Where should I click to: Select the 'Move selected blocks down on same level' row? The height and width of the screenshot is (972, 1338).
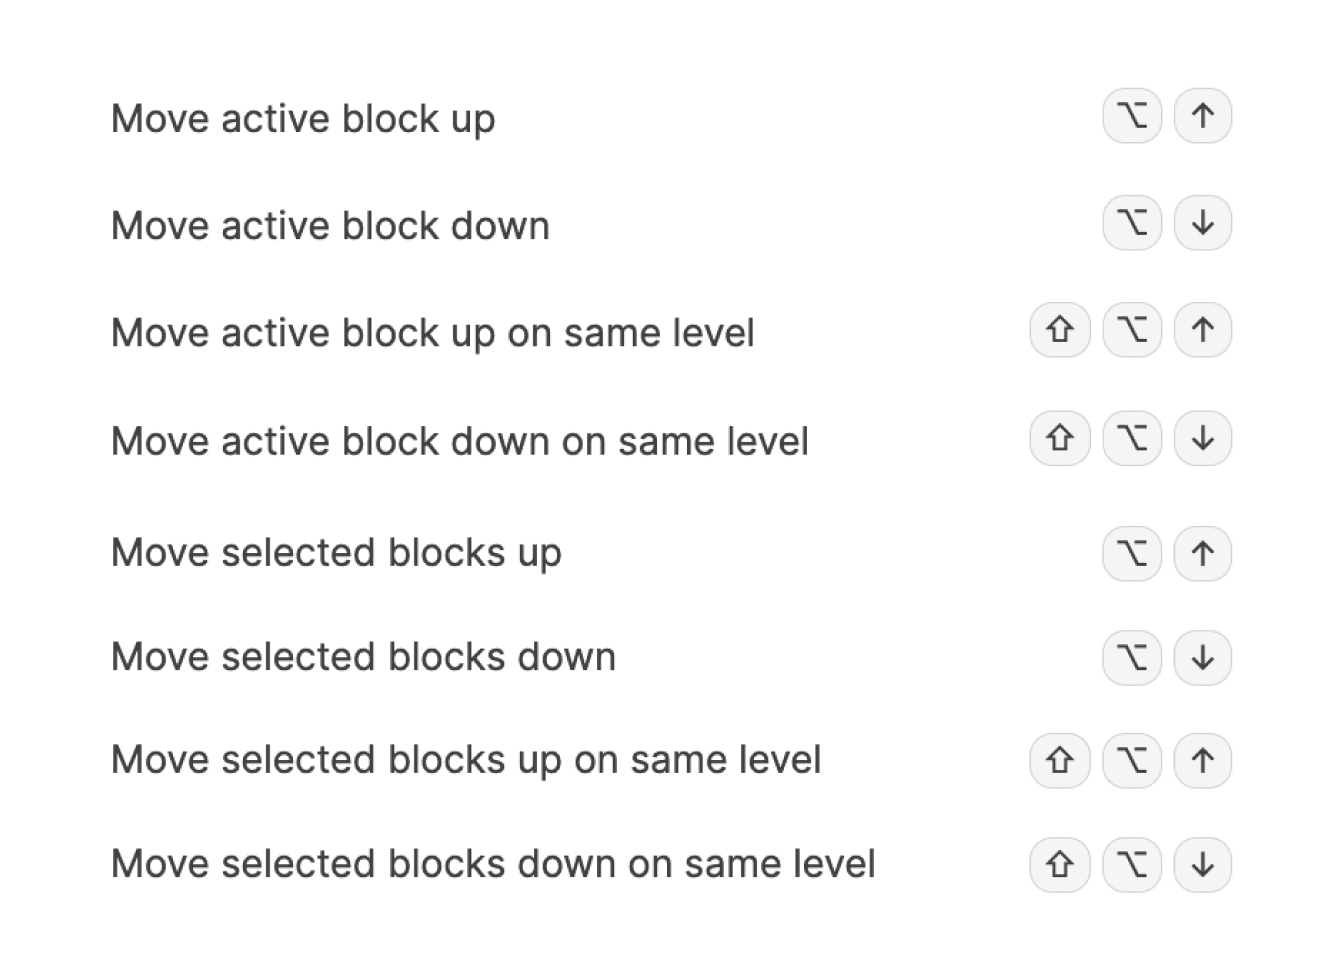pos(494,864)
